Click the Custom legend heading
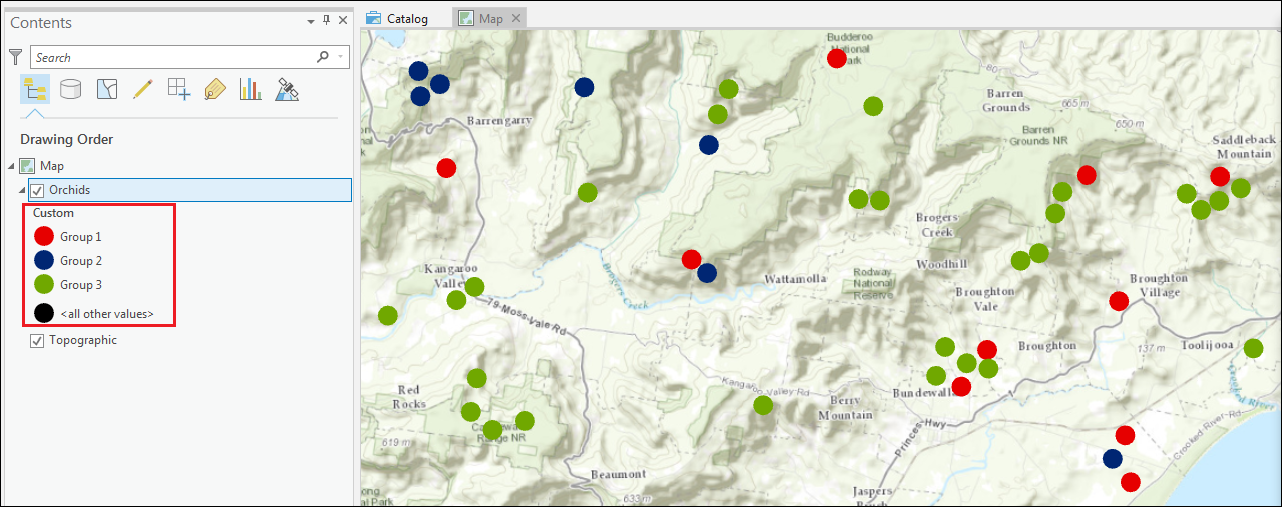Viewport: 1282px width, 507px height. (53, 213)
